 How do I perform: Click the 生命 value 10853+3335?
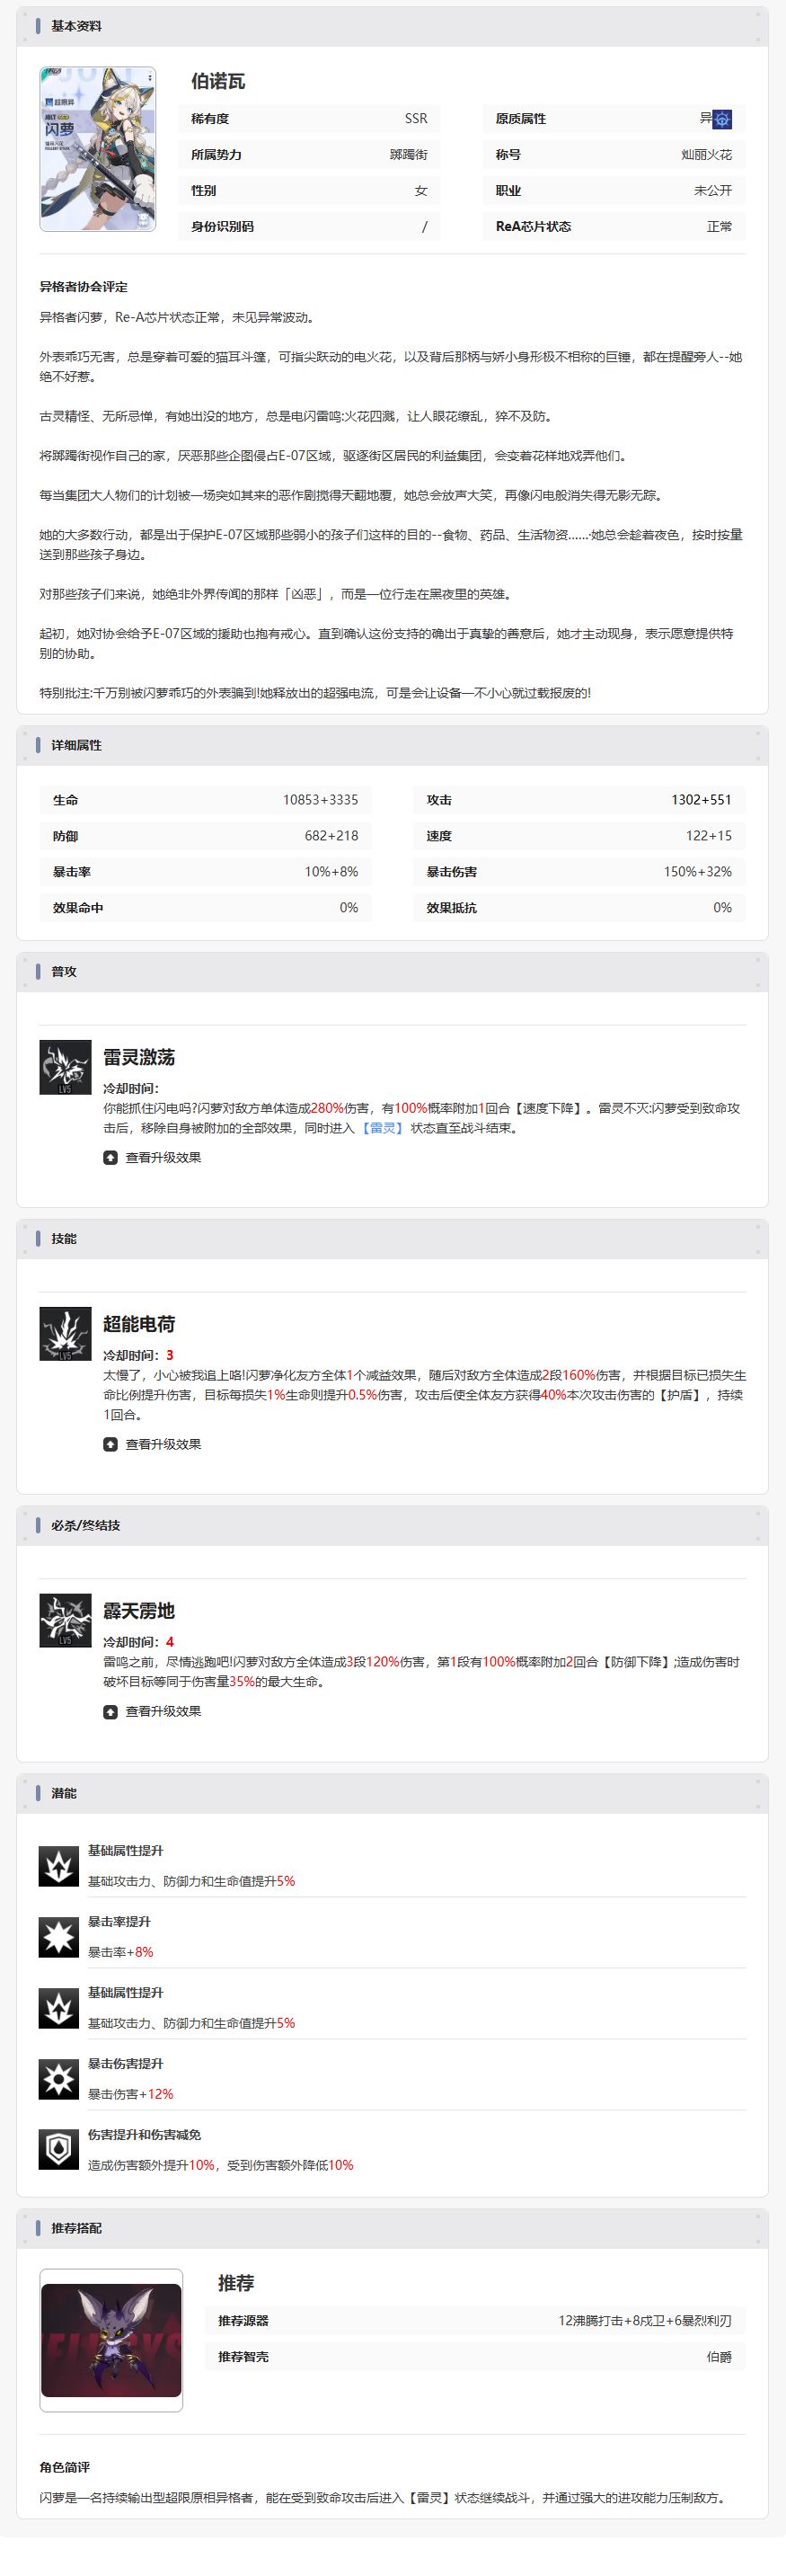320,800
